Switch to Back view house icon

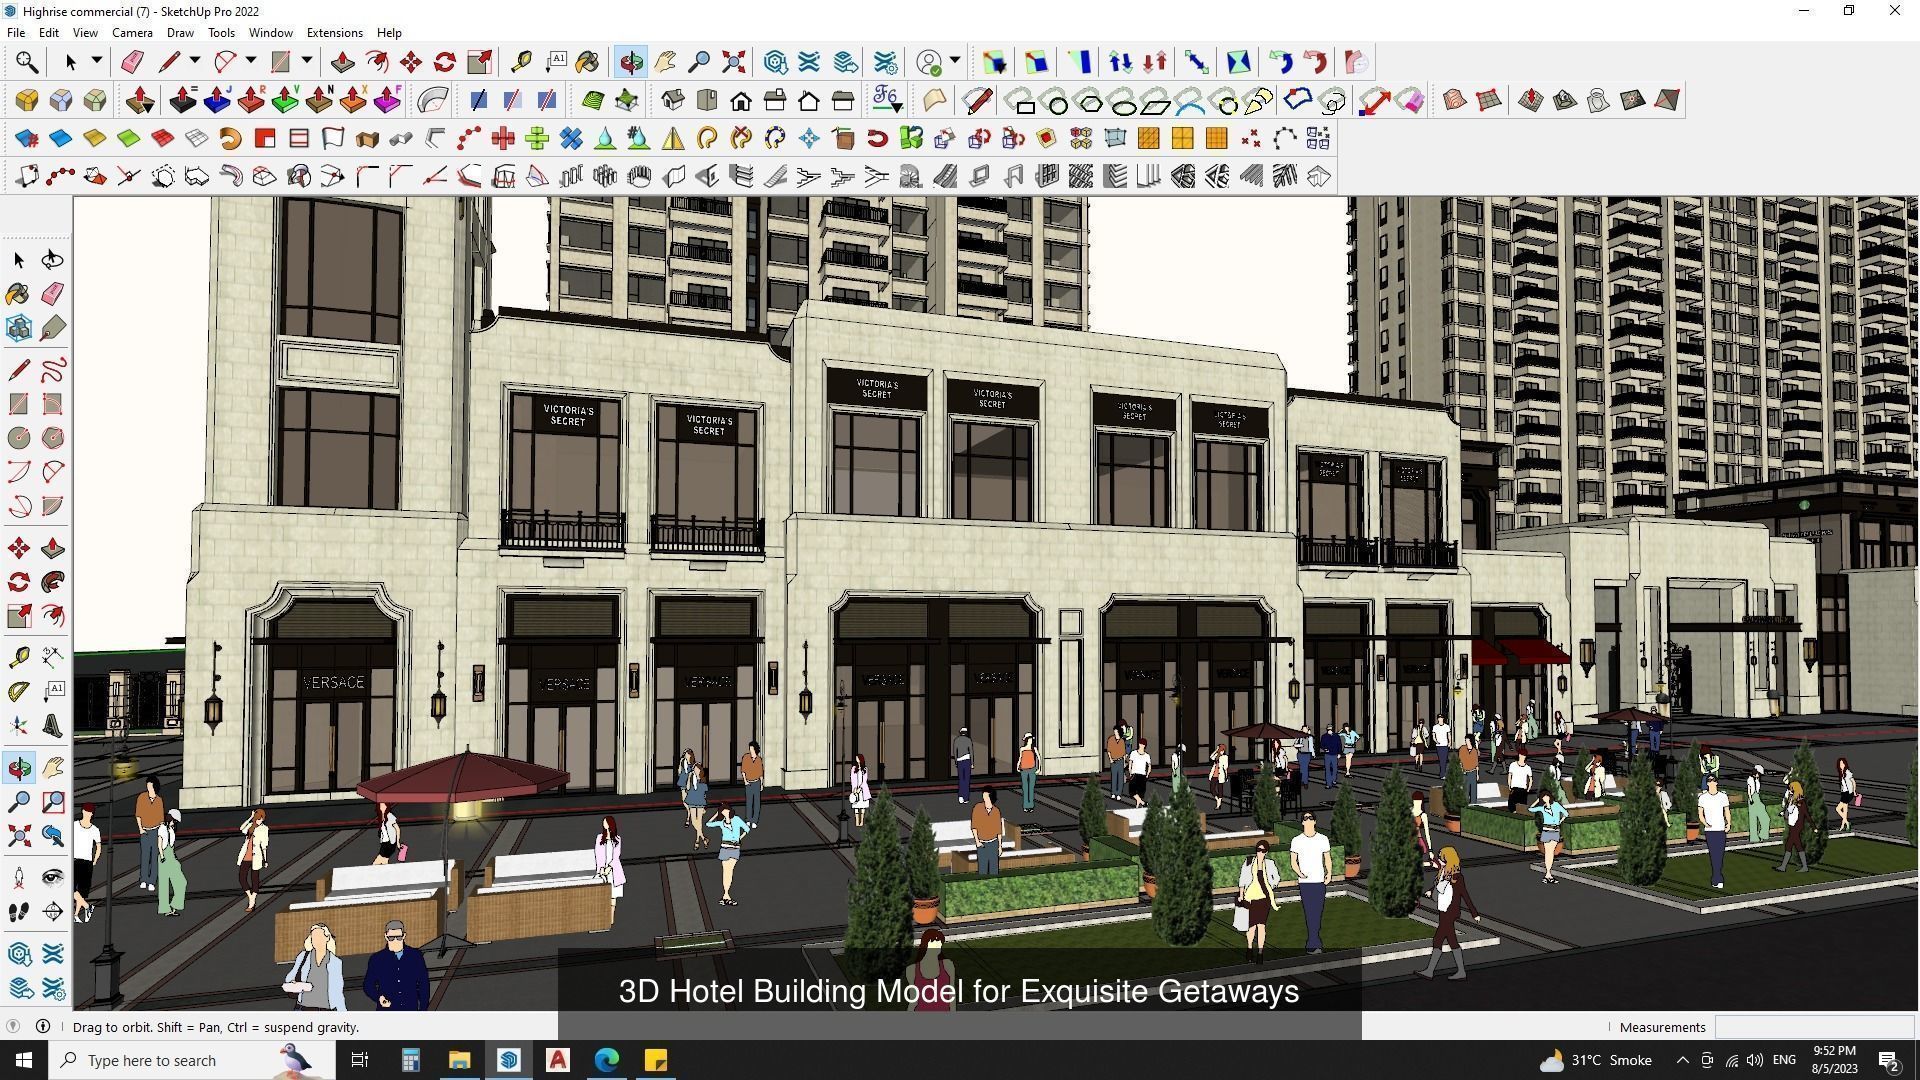click(809, 100)
